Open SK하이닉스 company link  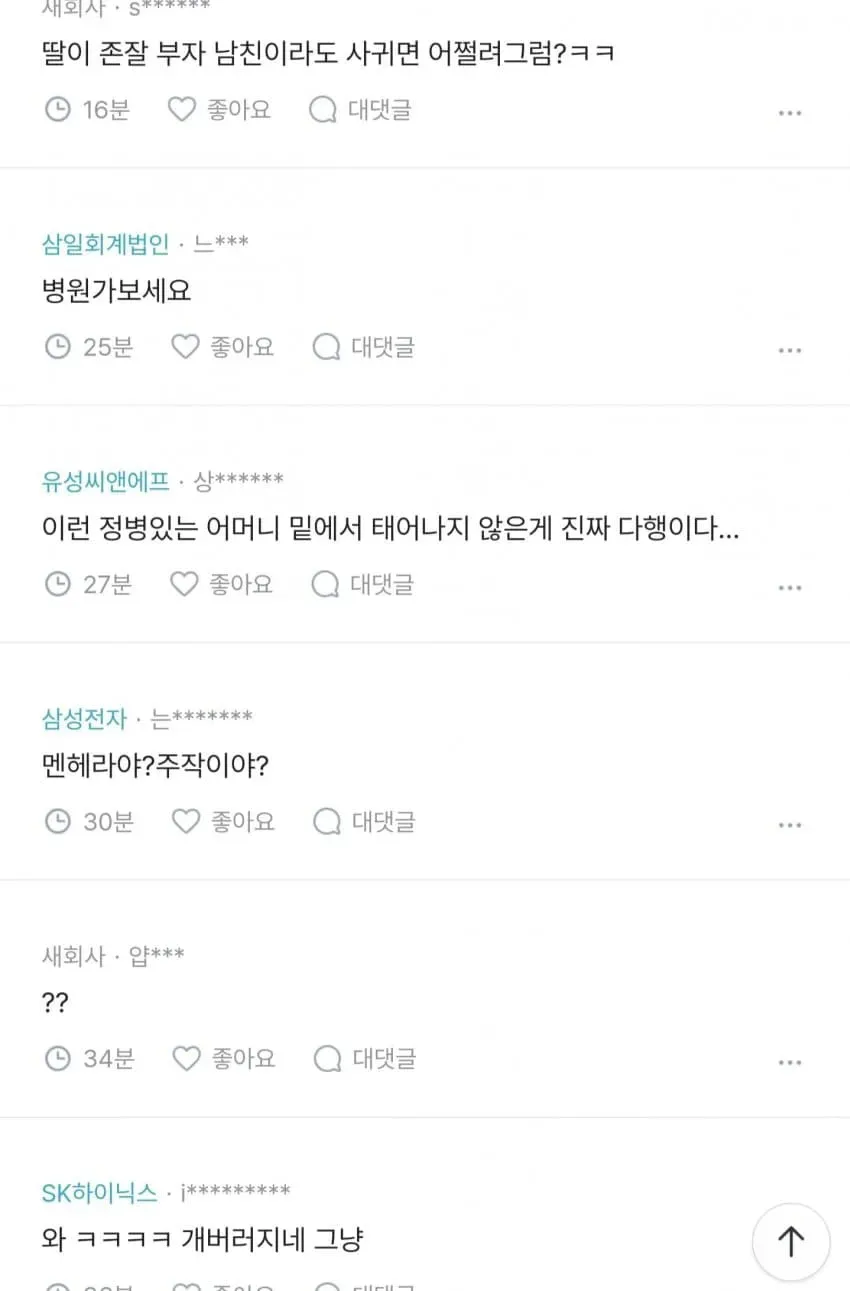click(x=100, y=1192)
